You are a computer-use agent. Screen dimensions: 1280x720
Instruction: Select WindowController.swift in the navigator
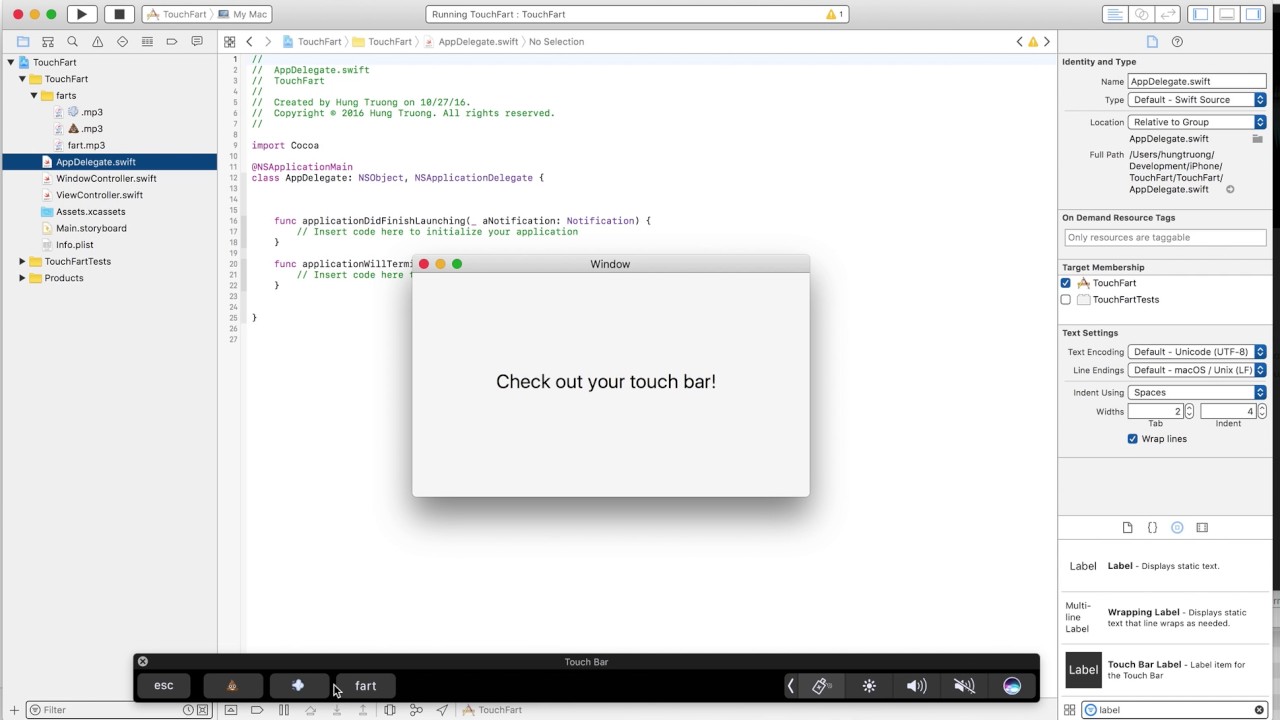tap(106, 179)
